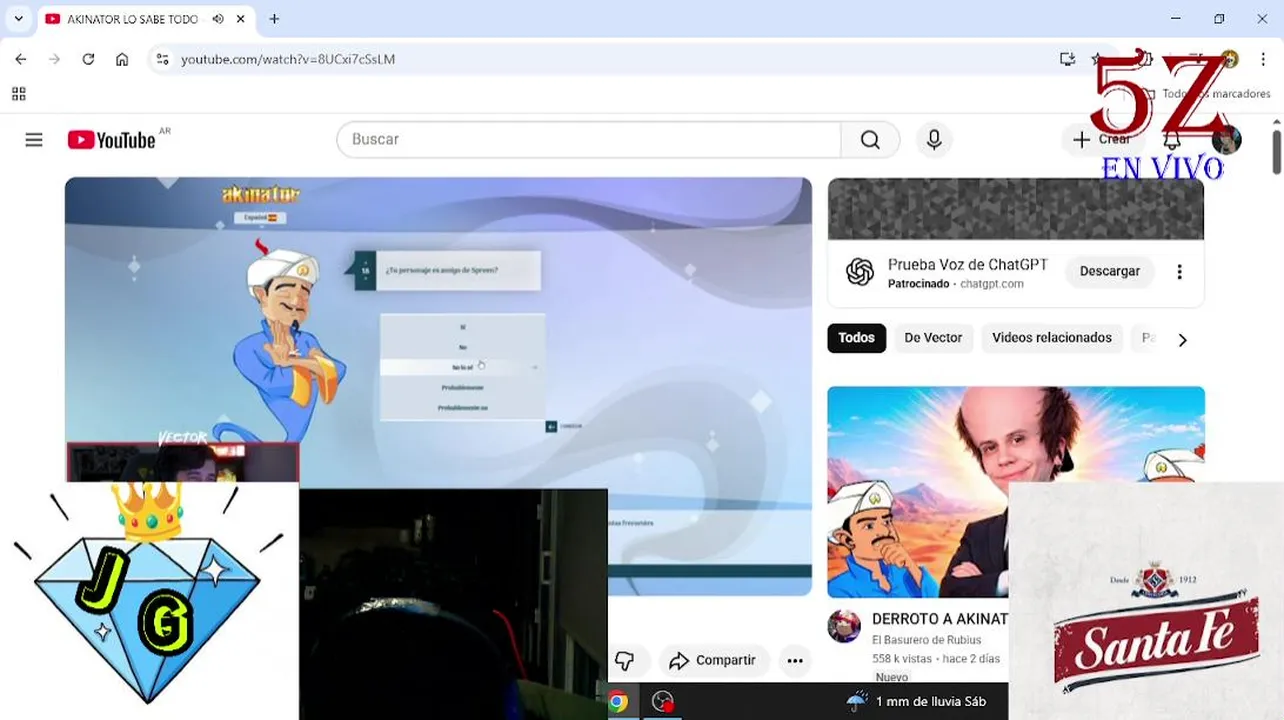Open the Prueba Voz de ChatGPT ad
The width and height of the screenshot is (1284, 720).
[x=967, y=265]
